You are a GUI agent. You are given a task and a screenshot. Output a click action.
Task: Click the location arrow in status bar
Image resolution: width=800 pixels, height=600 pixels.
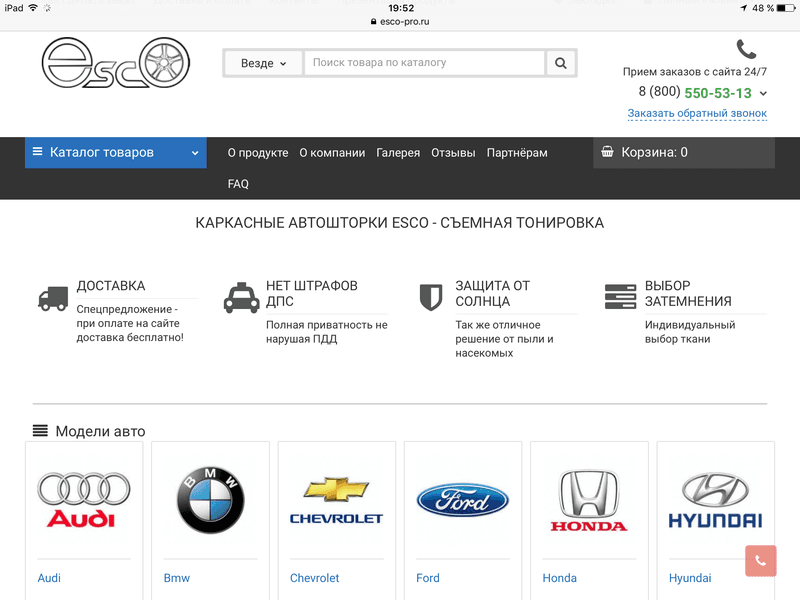point(743,8)
